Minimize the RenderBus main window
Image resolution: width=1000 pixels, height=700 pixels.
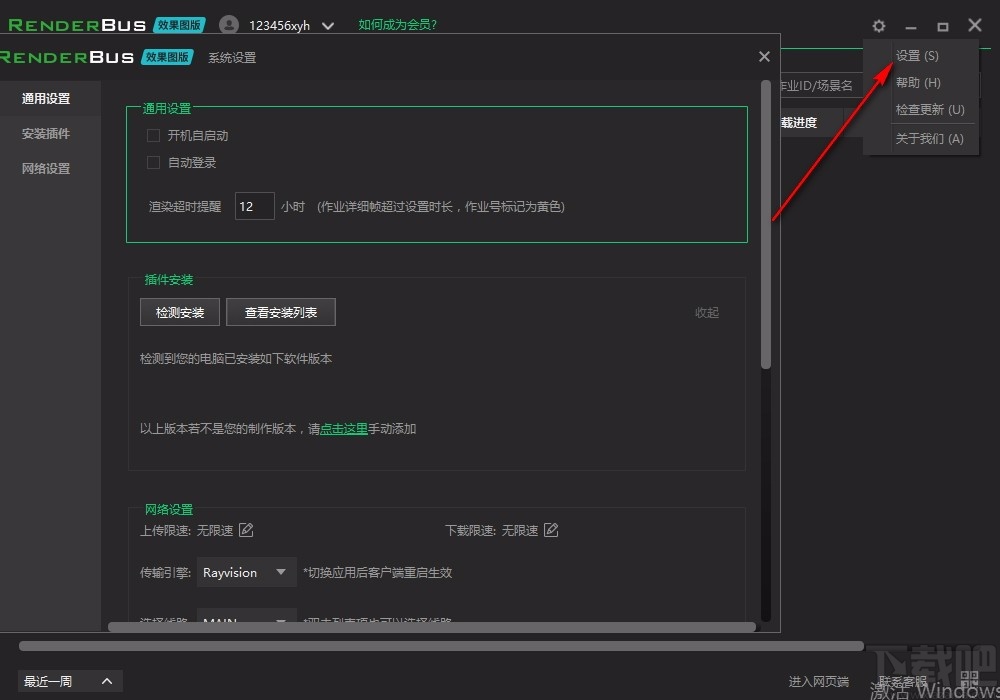(x=911, y=27)
